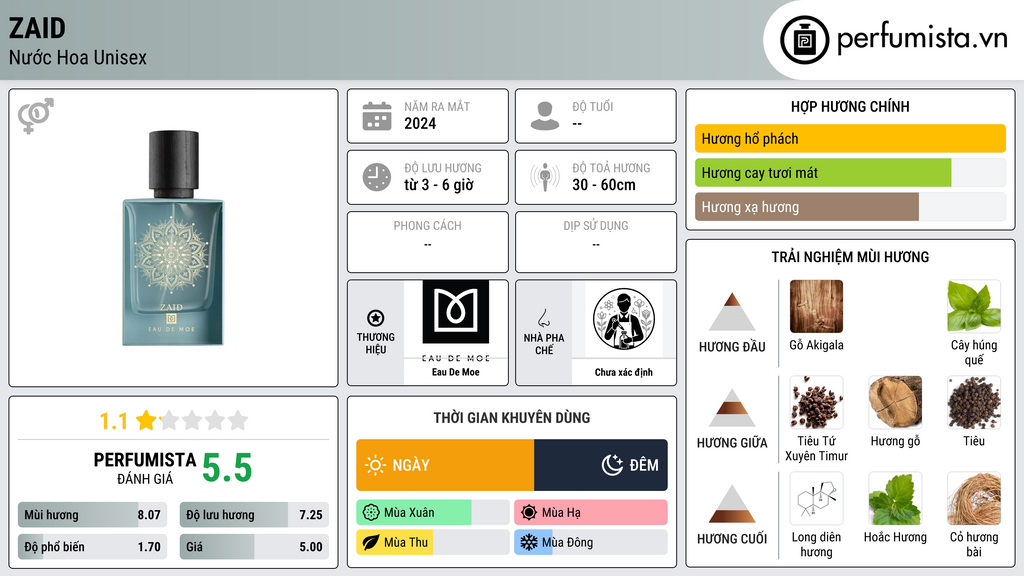
Task: Click the Giá 5.00 score bar
Action: (x=254, y=547)
